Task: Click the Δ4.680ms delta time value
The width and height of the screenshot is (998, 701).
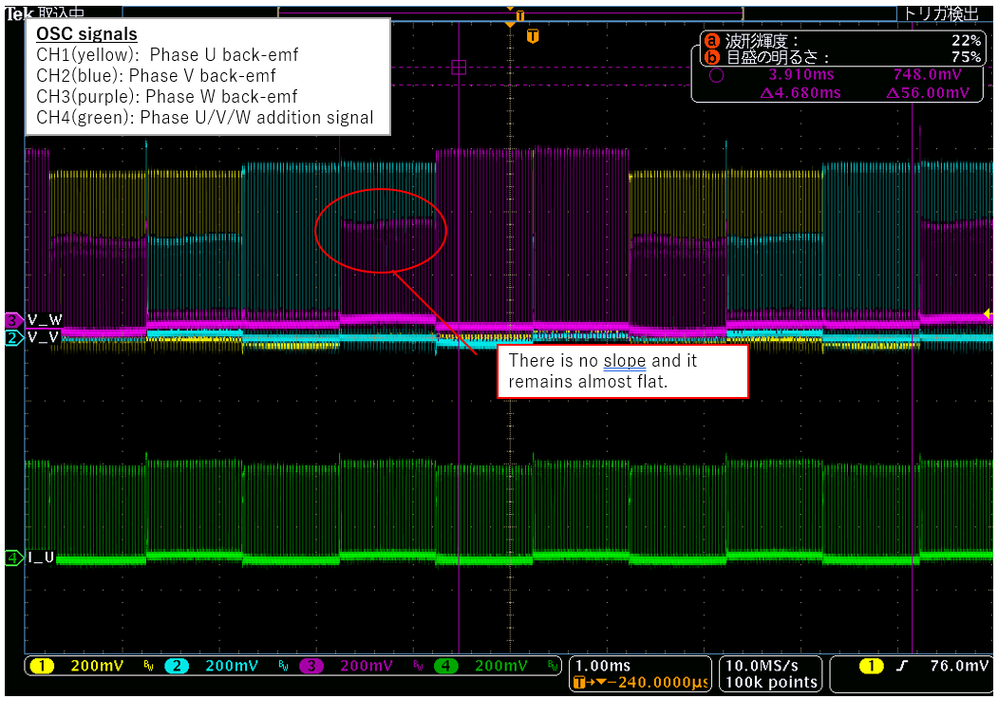Action: point(801,93)
